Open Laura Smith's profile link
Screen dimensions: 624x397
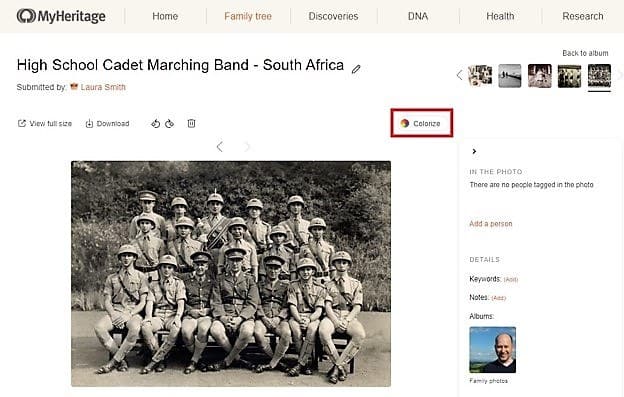coord(103,87)
